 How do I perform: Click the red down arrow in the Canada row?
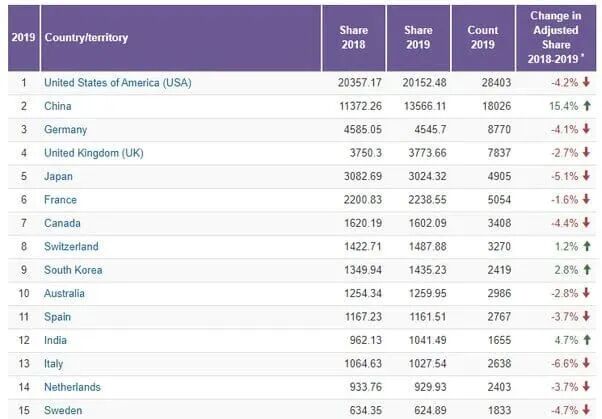point(586,222)
